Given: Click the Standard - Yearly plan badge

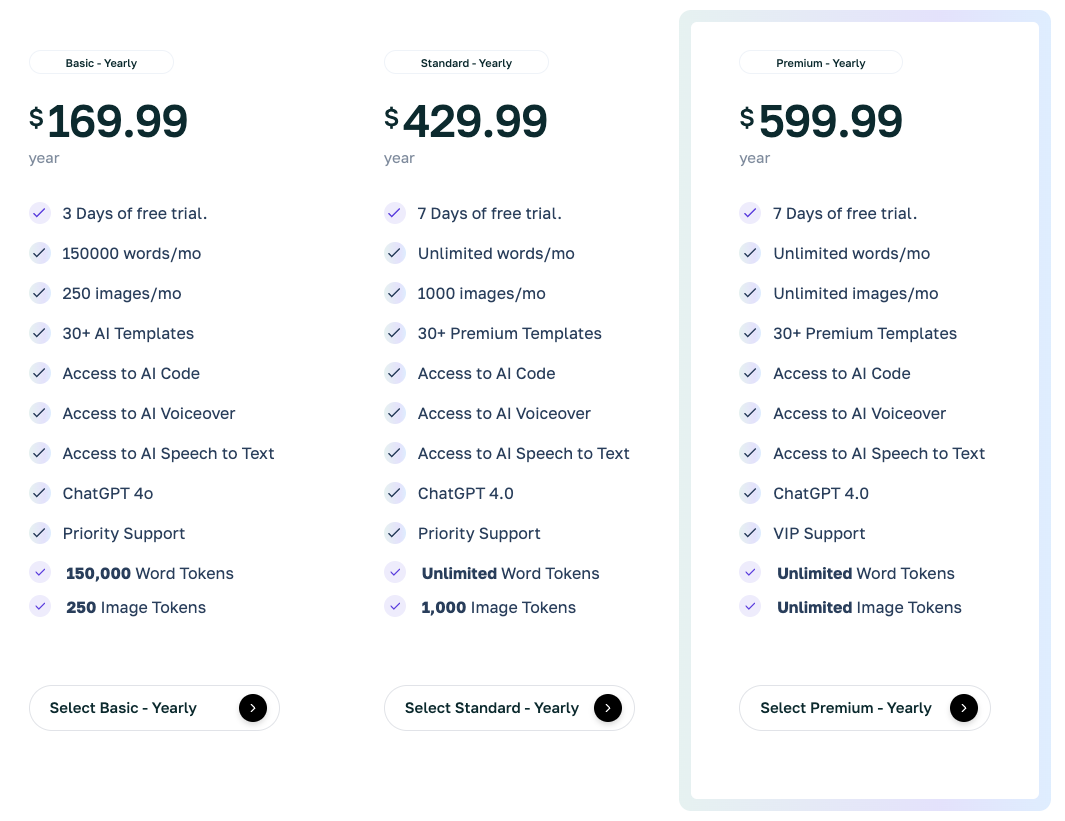Looking at the screenshot, I should (x=466, y=63).
